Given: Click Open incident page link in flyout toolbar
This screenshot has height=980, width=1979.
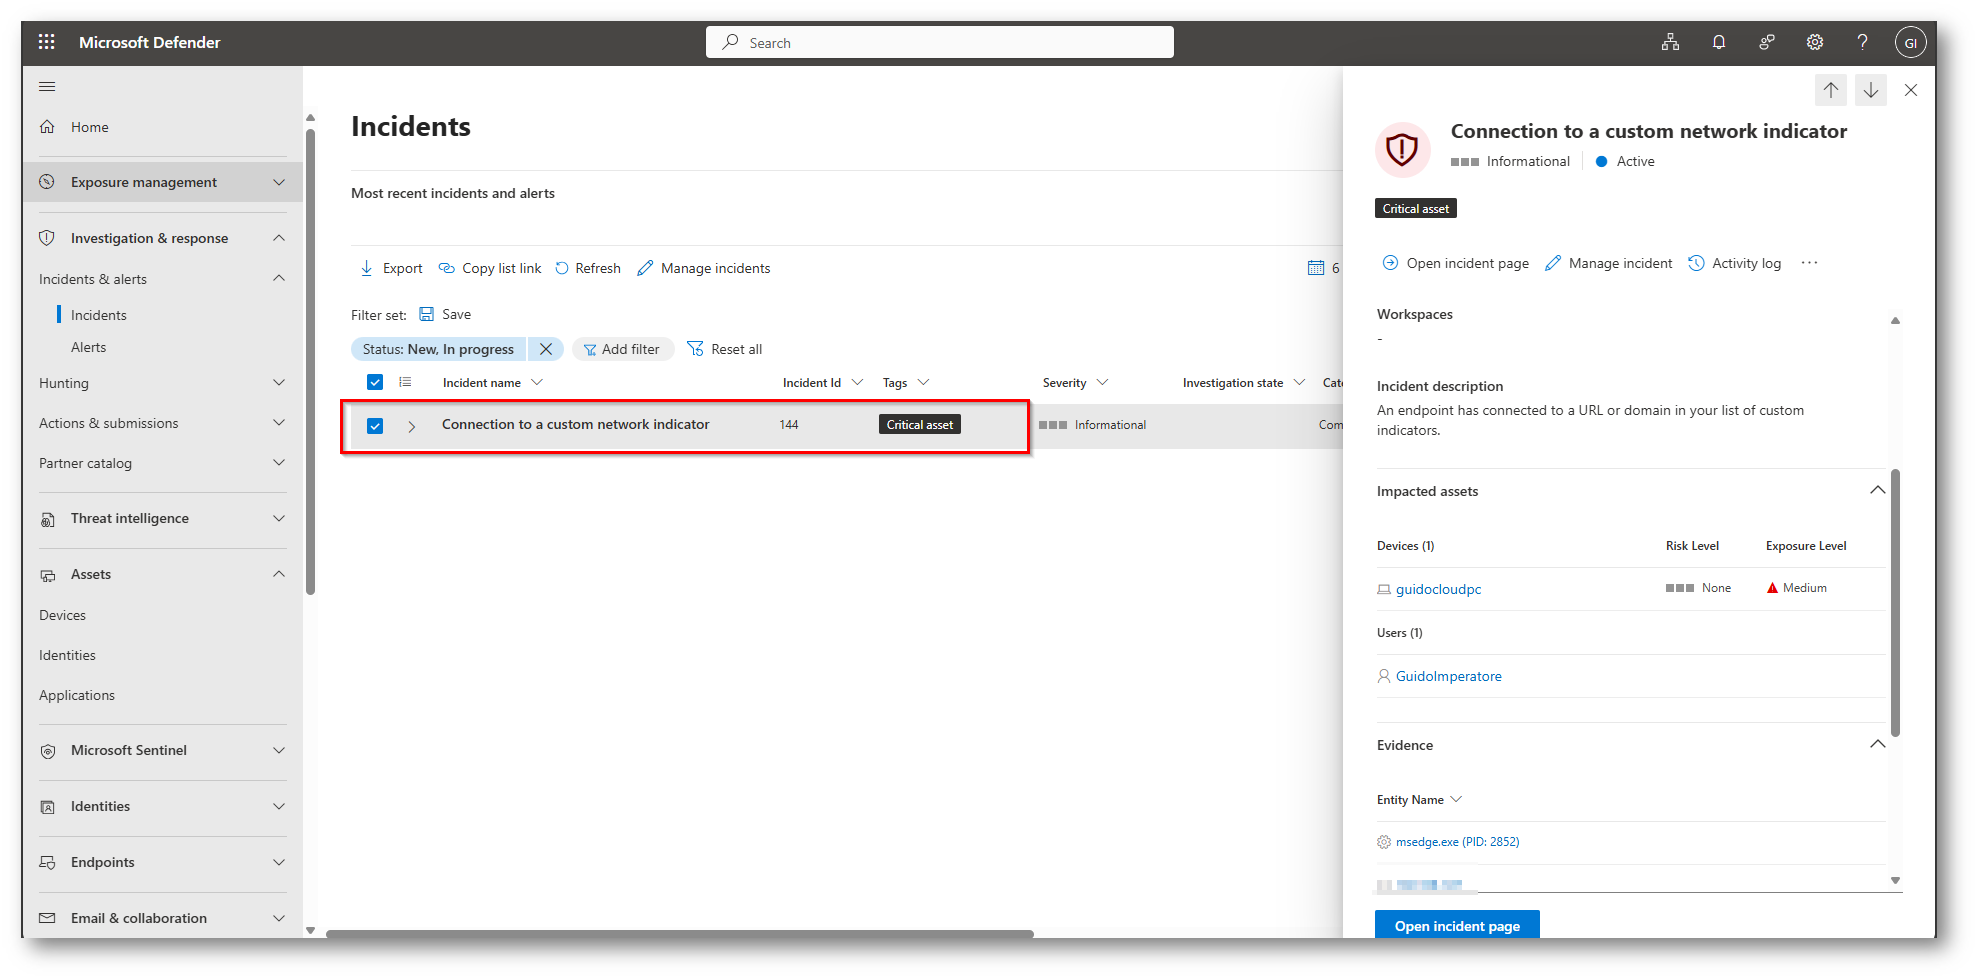Looking at the screenshot, I should tap(1455, 263).
